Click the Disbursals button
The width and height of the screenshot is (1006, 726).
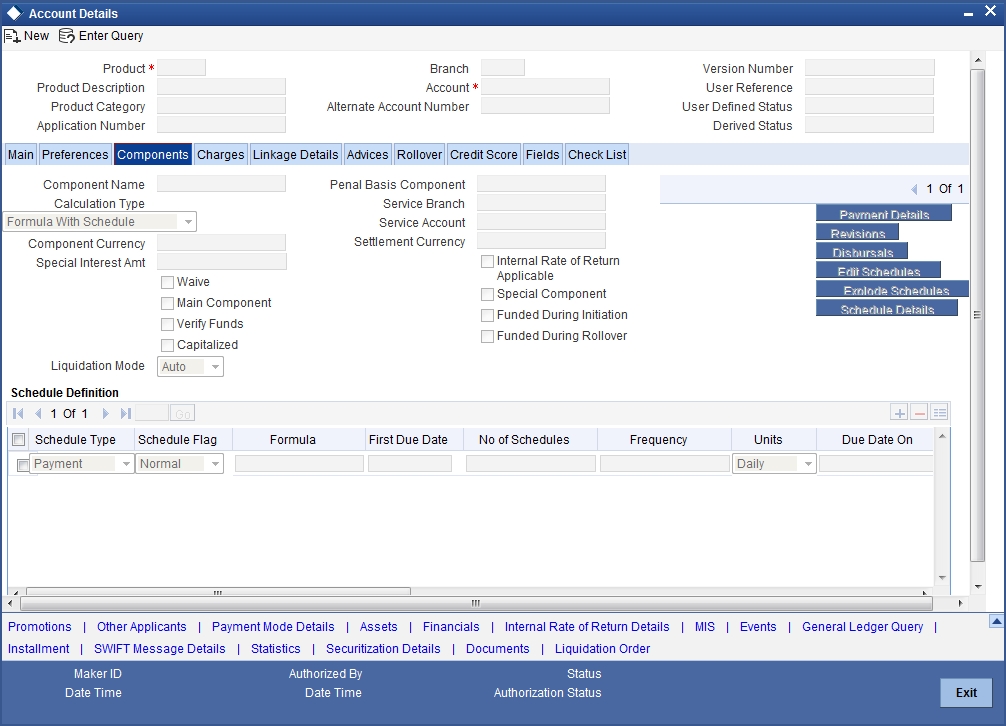pos(862,251)
